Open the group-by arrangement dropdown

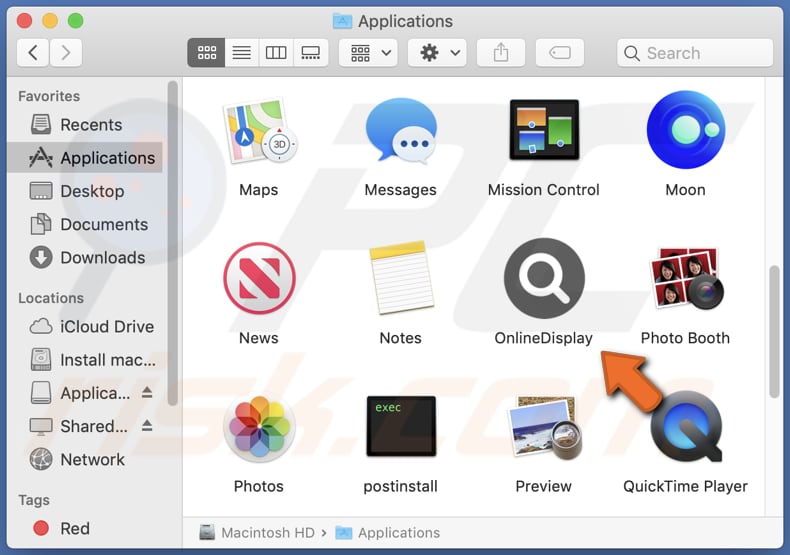point(368,53)
